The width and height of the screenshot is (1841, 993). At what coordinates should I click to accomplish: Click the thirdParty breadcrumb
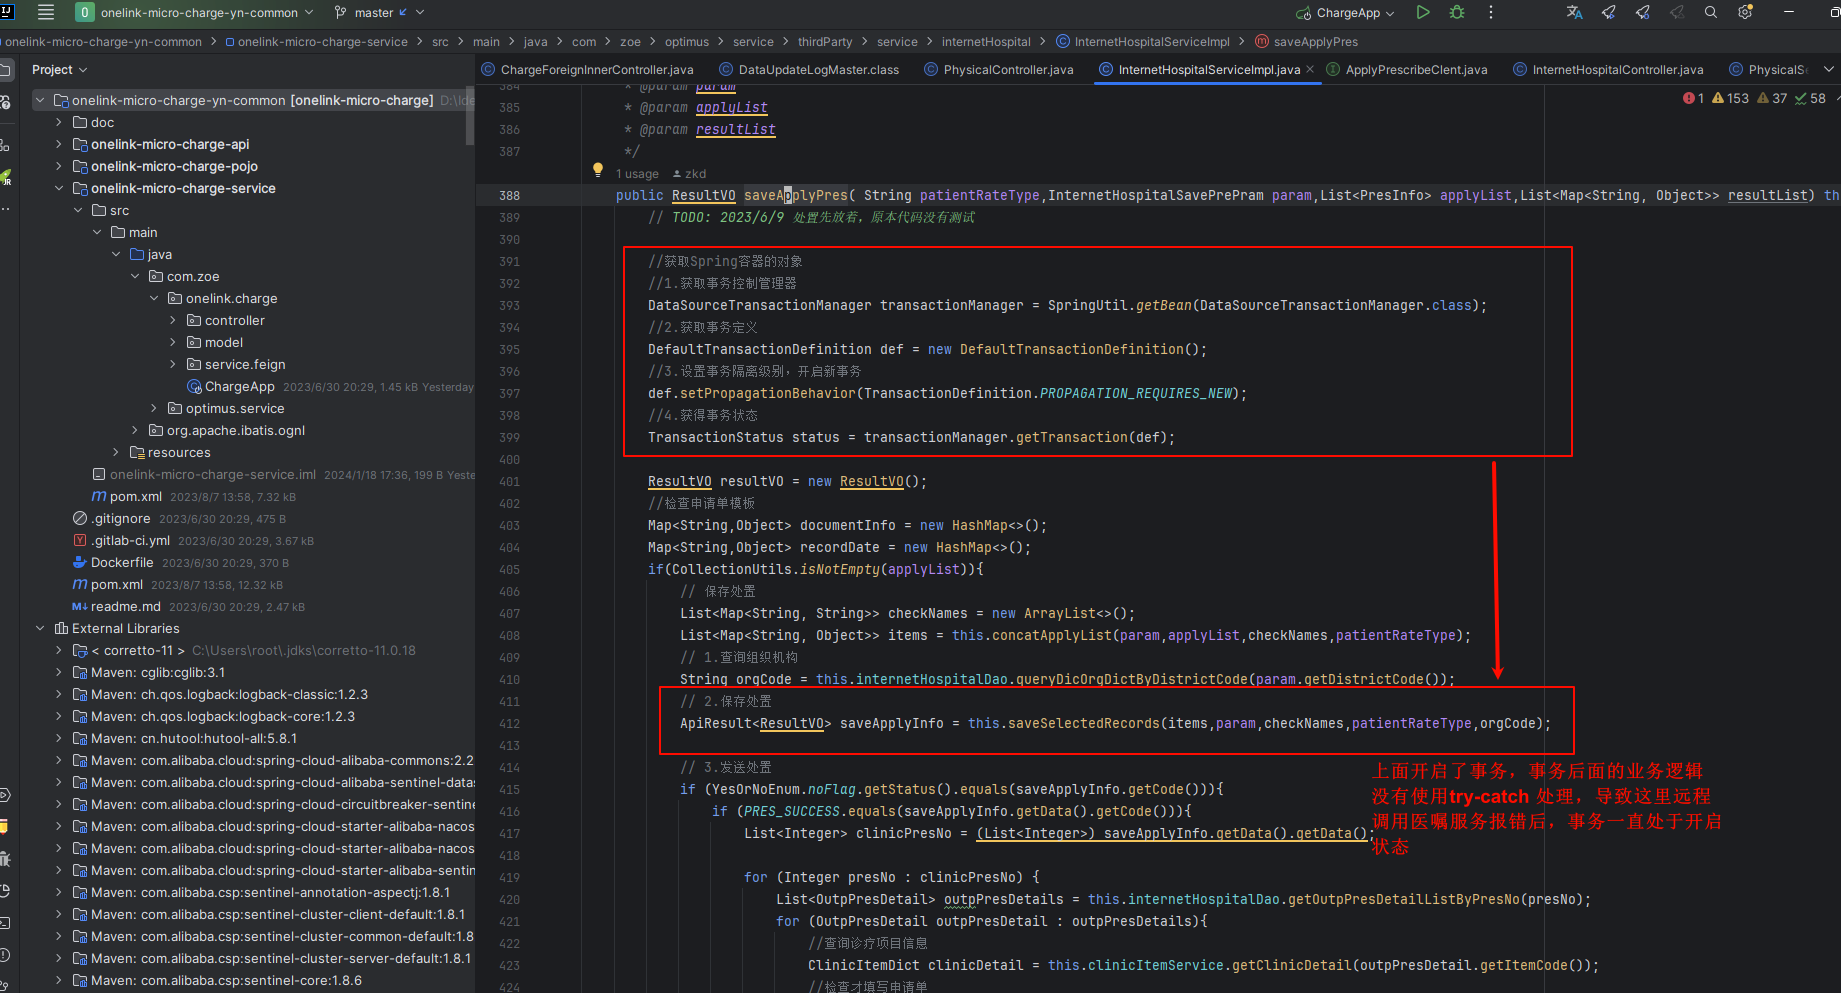pyautogui.click(x=825, y=42)
